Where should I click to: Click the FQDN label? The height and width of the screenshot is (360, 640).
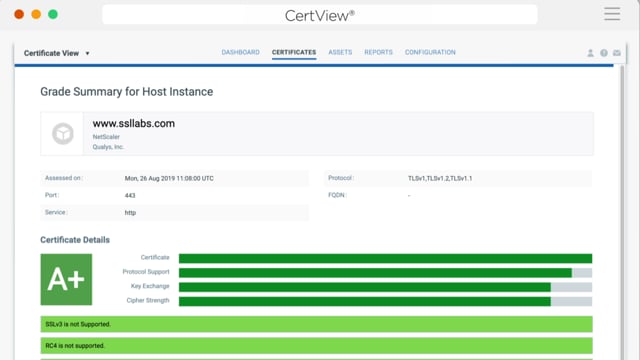point(337,195)
